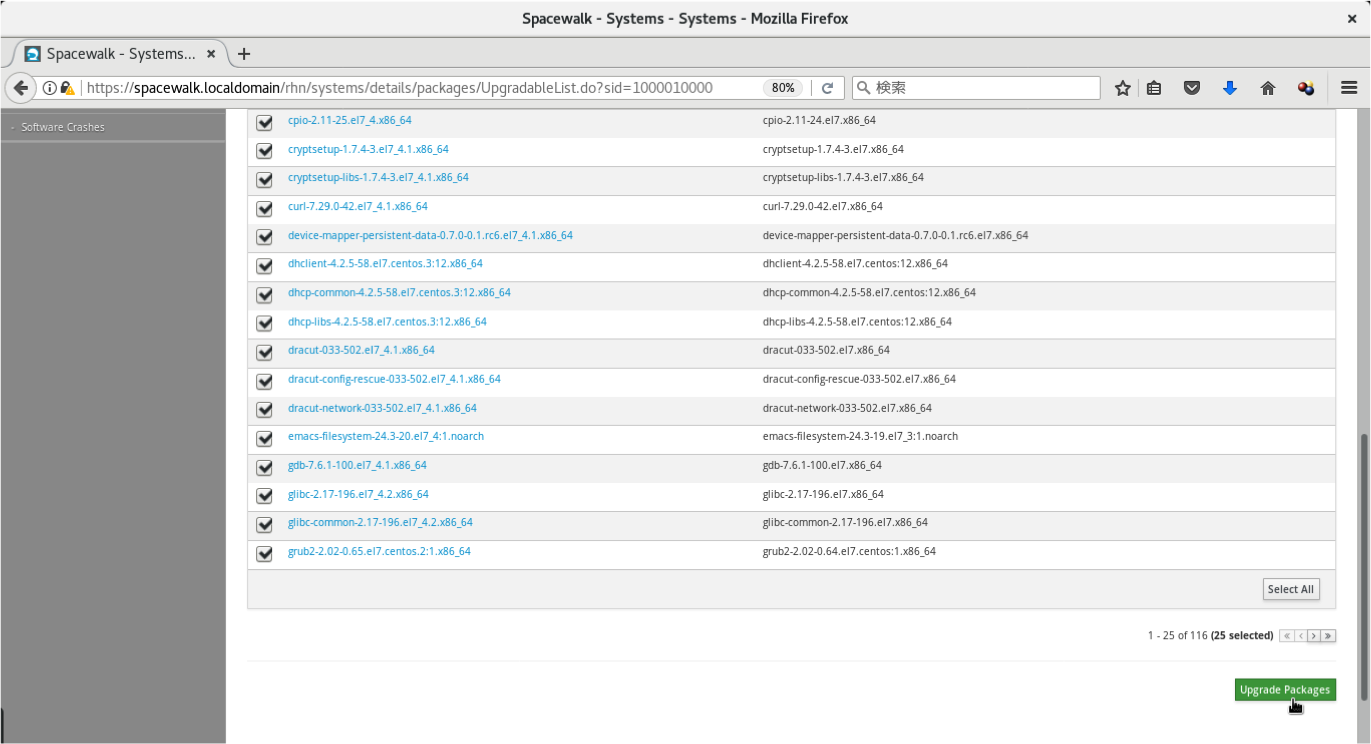Uncheck the gdb-7.6.1-100 package checkbox
This screenshot has height=744, width=1371.
click(x=264, y=467)
